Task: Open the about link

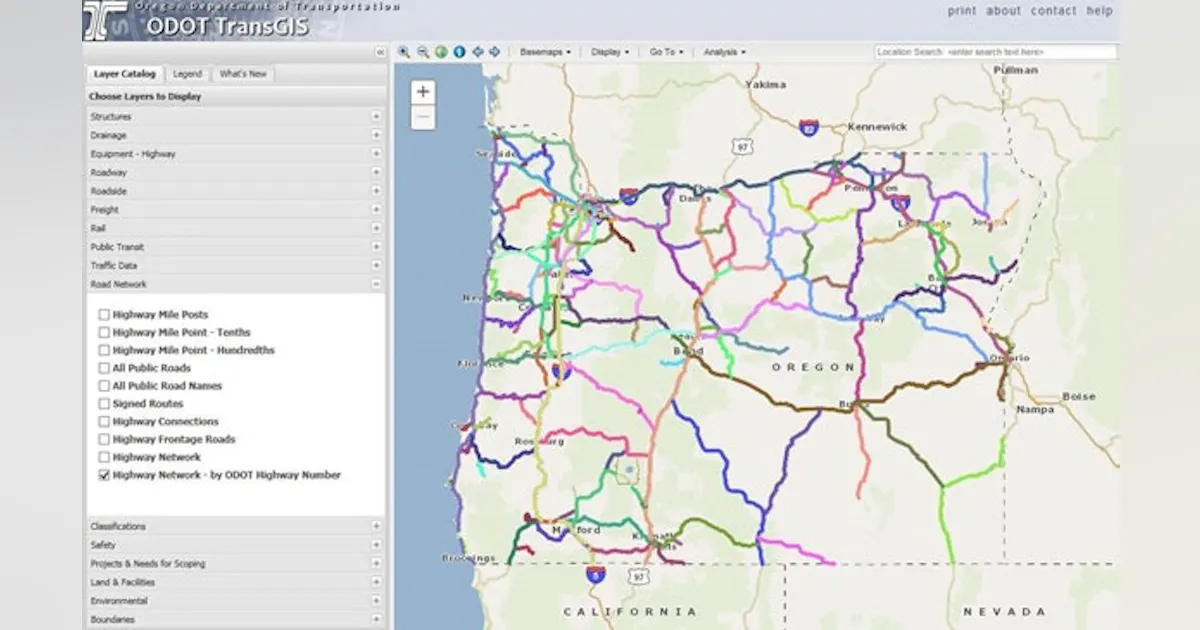Action: tap(1004, 11)
